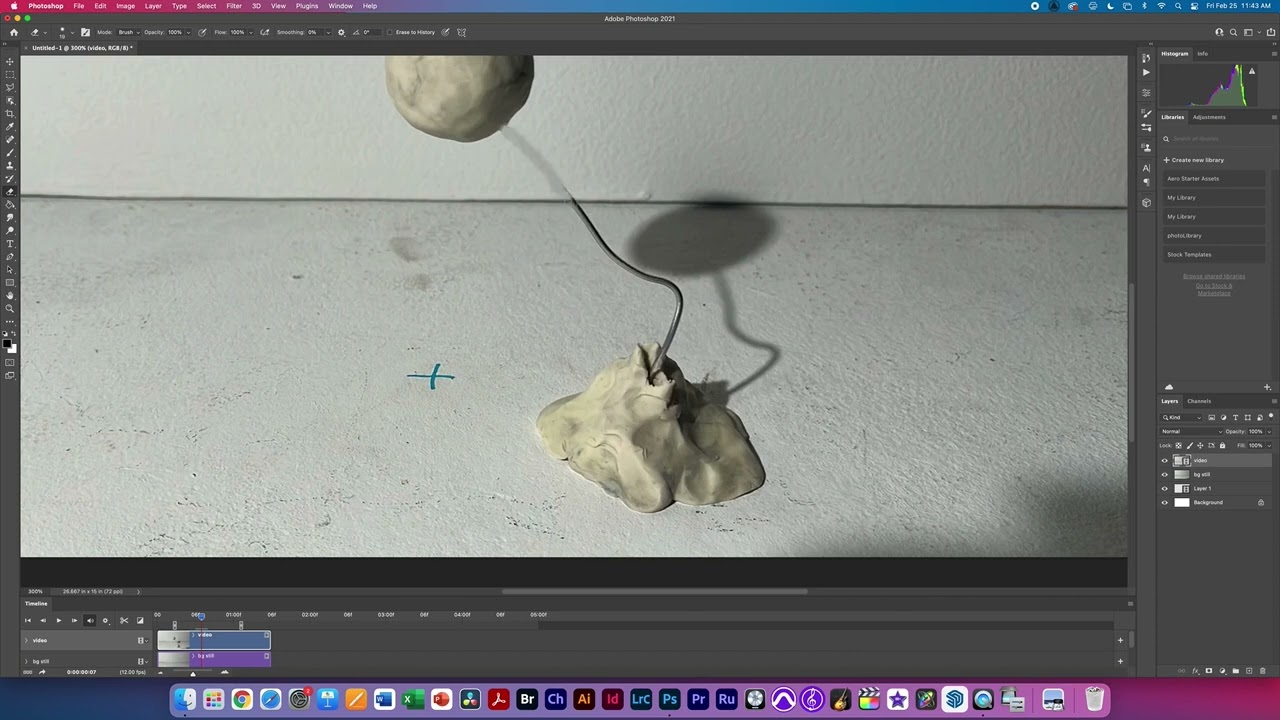Image resolution: width=1280 pixels, height=720 pixels.
Task: Open the layer Kind filter dropdown
Action: (1182, 417)
